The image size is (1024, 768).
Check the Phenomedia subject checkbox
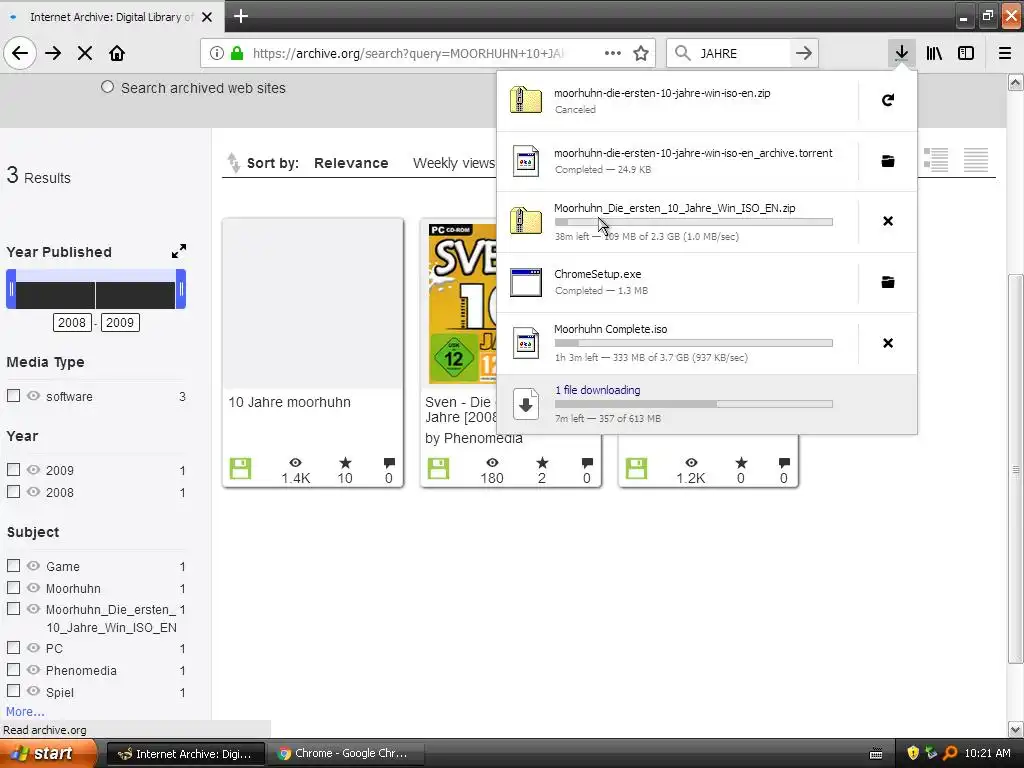coord(13,669)
